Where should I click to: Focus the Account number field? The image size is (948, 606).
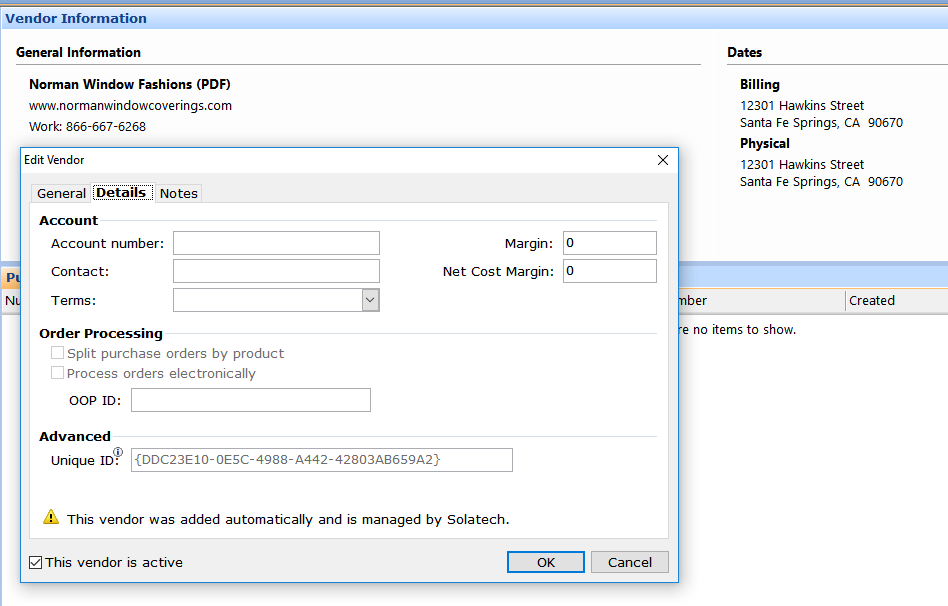click(276, 243)
